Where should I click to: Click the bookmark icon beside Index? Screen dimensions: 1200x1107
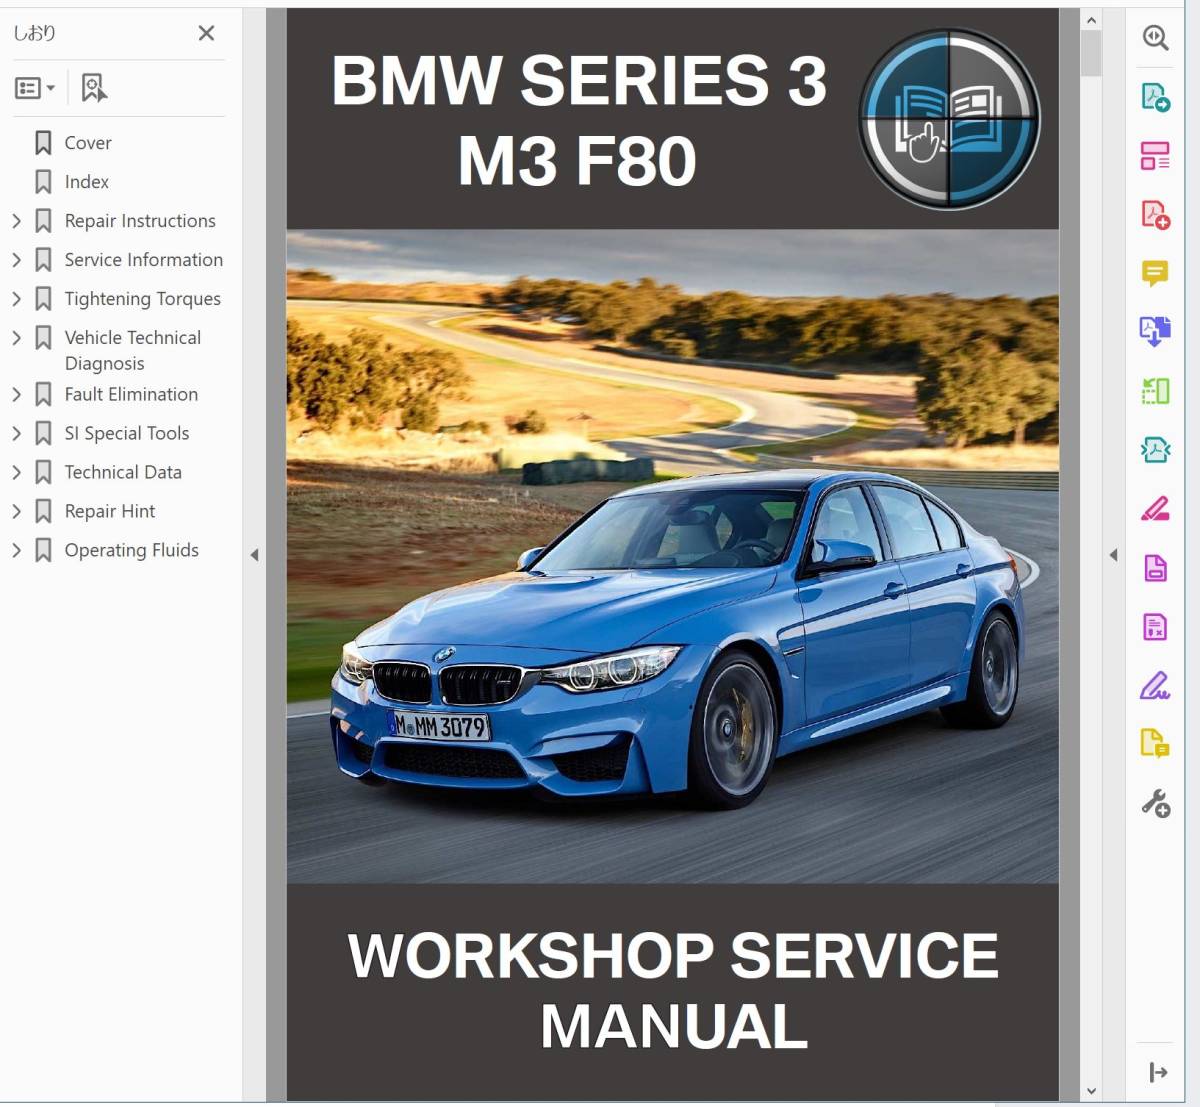pyautogui.click(x=43, y=182)
